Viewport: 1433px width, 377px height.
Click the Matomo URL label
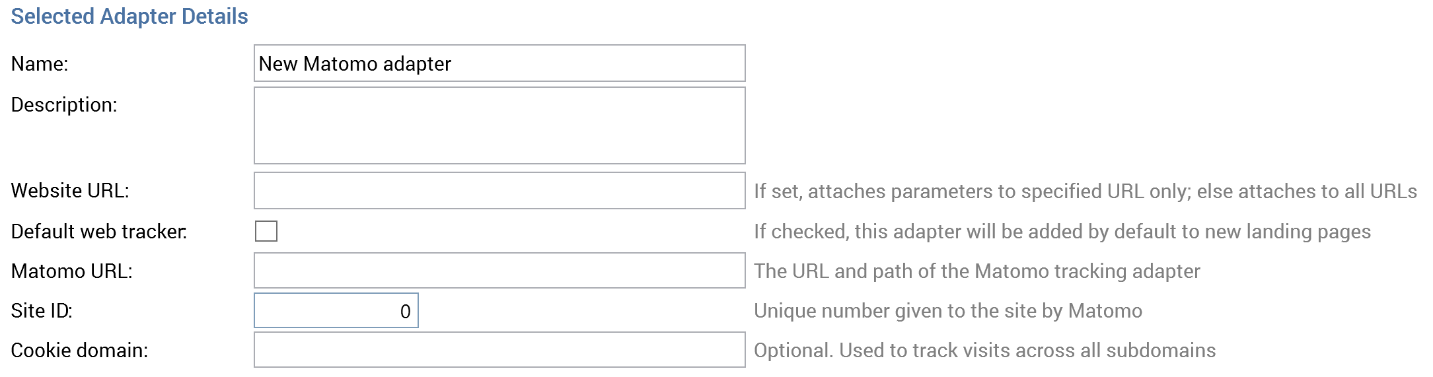(x=71, y=270)
